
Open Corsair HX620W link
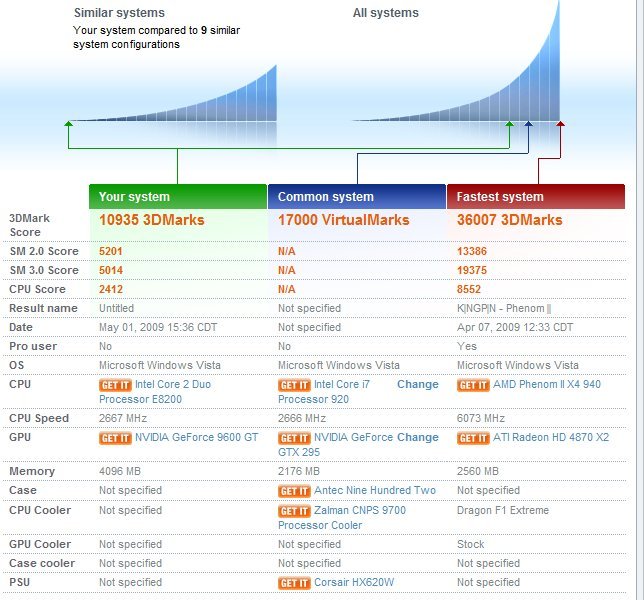click(x=354, y=582)
